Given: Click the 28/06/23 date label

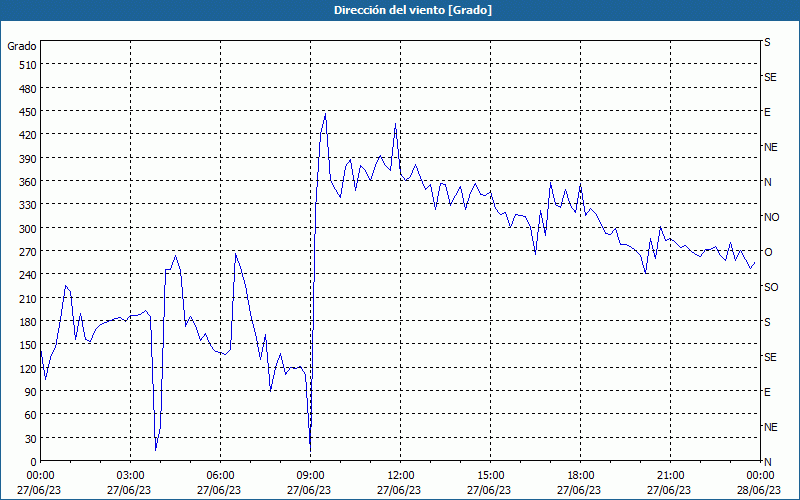Looking at the screenshot, I should 760,490.
